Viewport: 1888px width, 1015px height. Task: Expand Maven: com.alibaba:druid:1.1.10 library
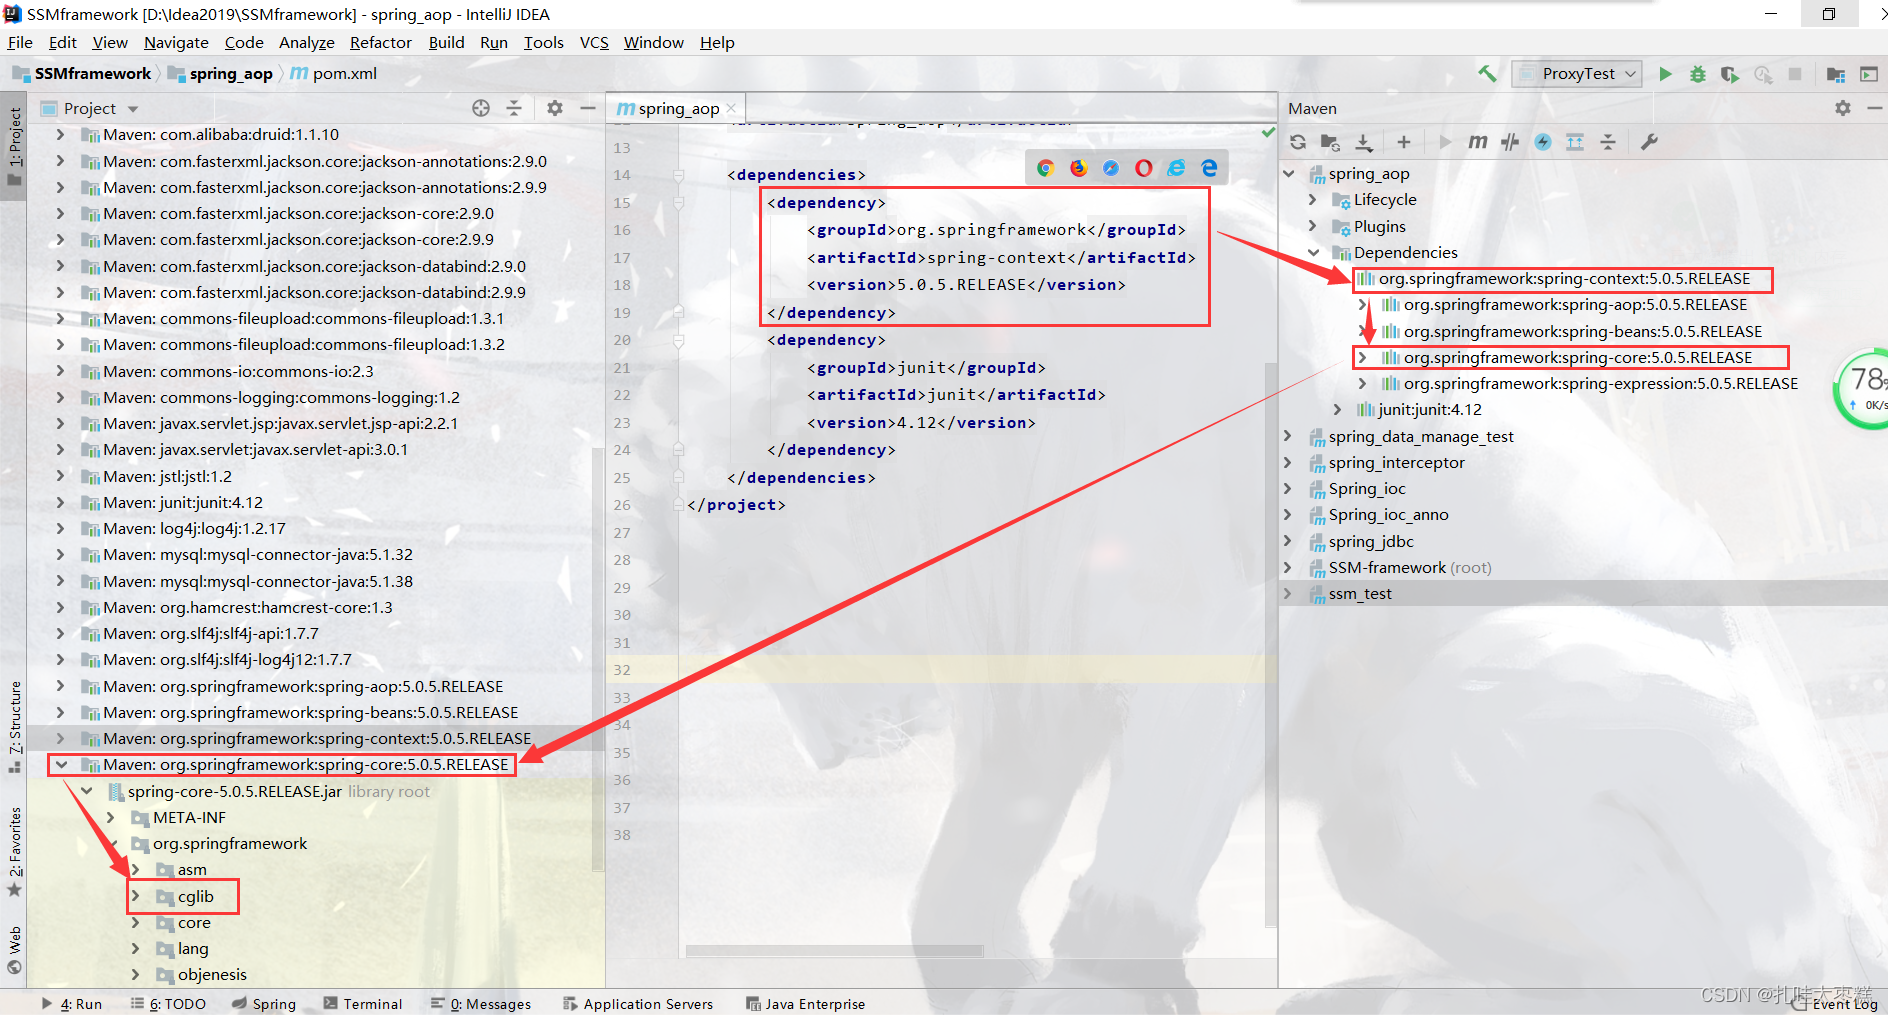(x=61, y=134)
